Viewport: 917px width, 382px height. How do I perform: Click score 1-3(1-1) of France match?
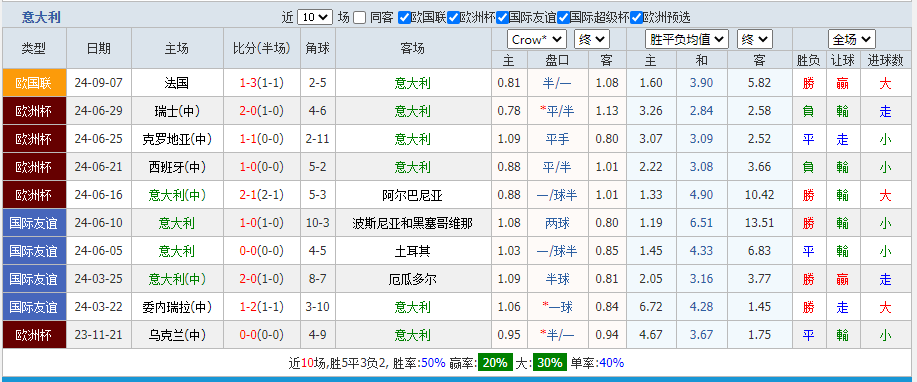click(261, 83)
